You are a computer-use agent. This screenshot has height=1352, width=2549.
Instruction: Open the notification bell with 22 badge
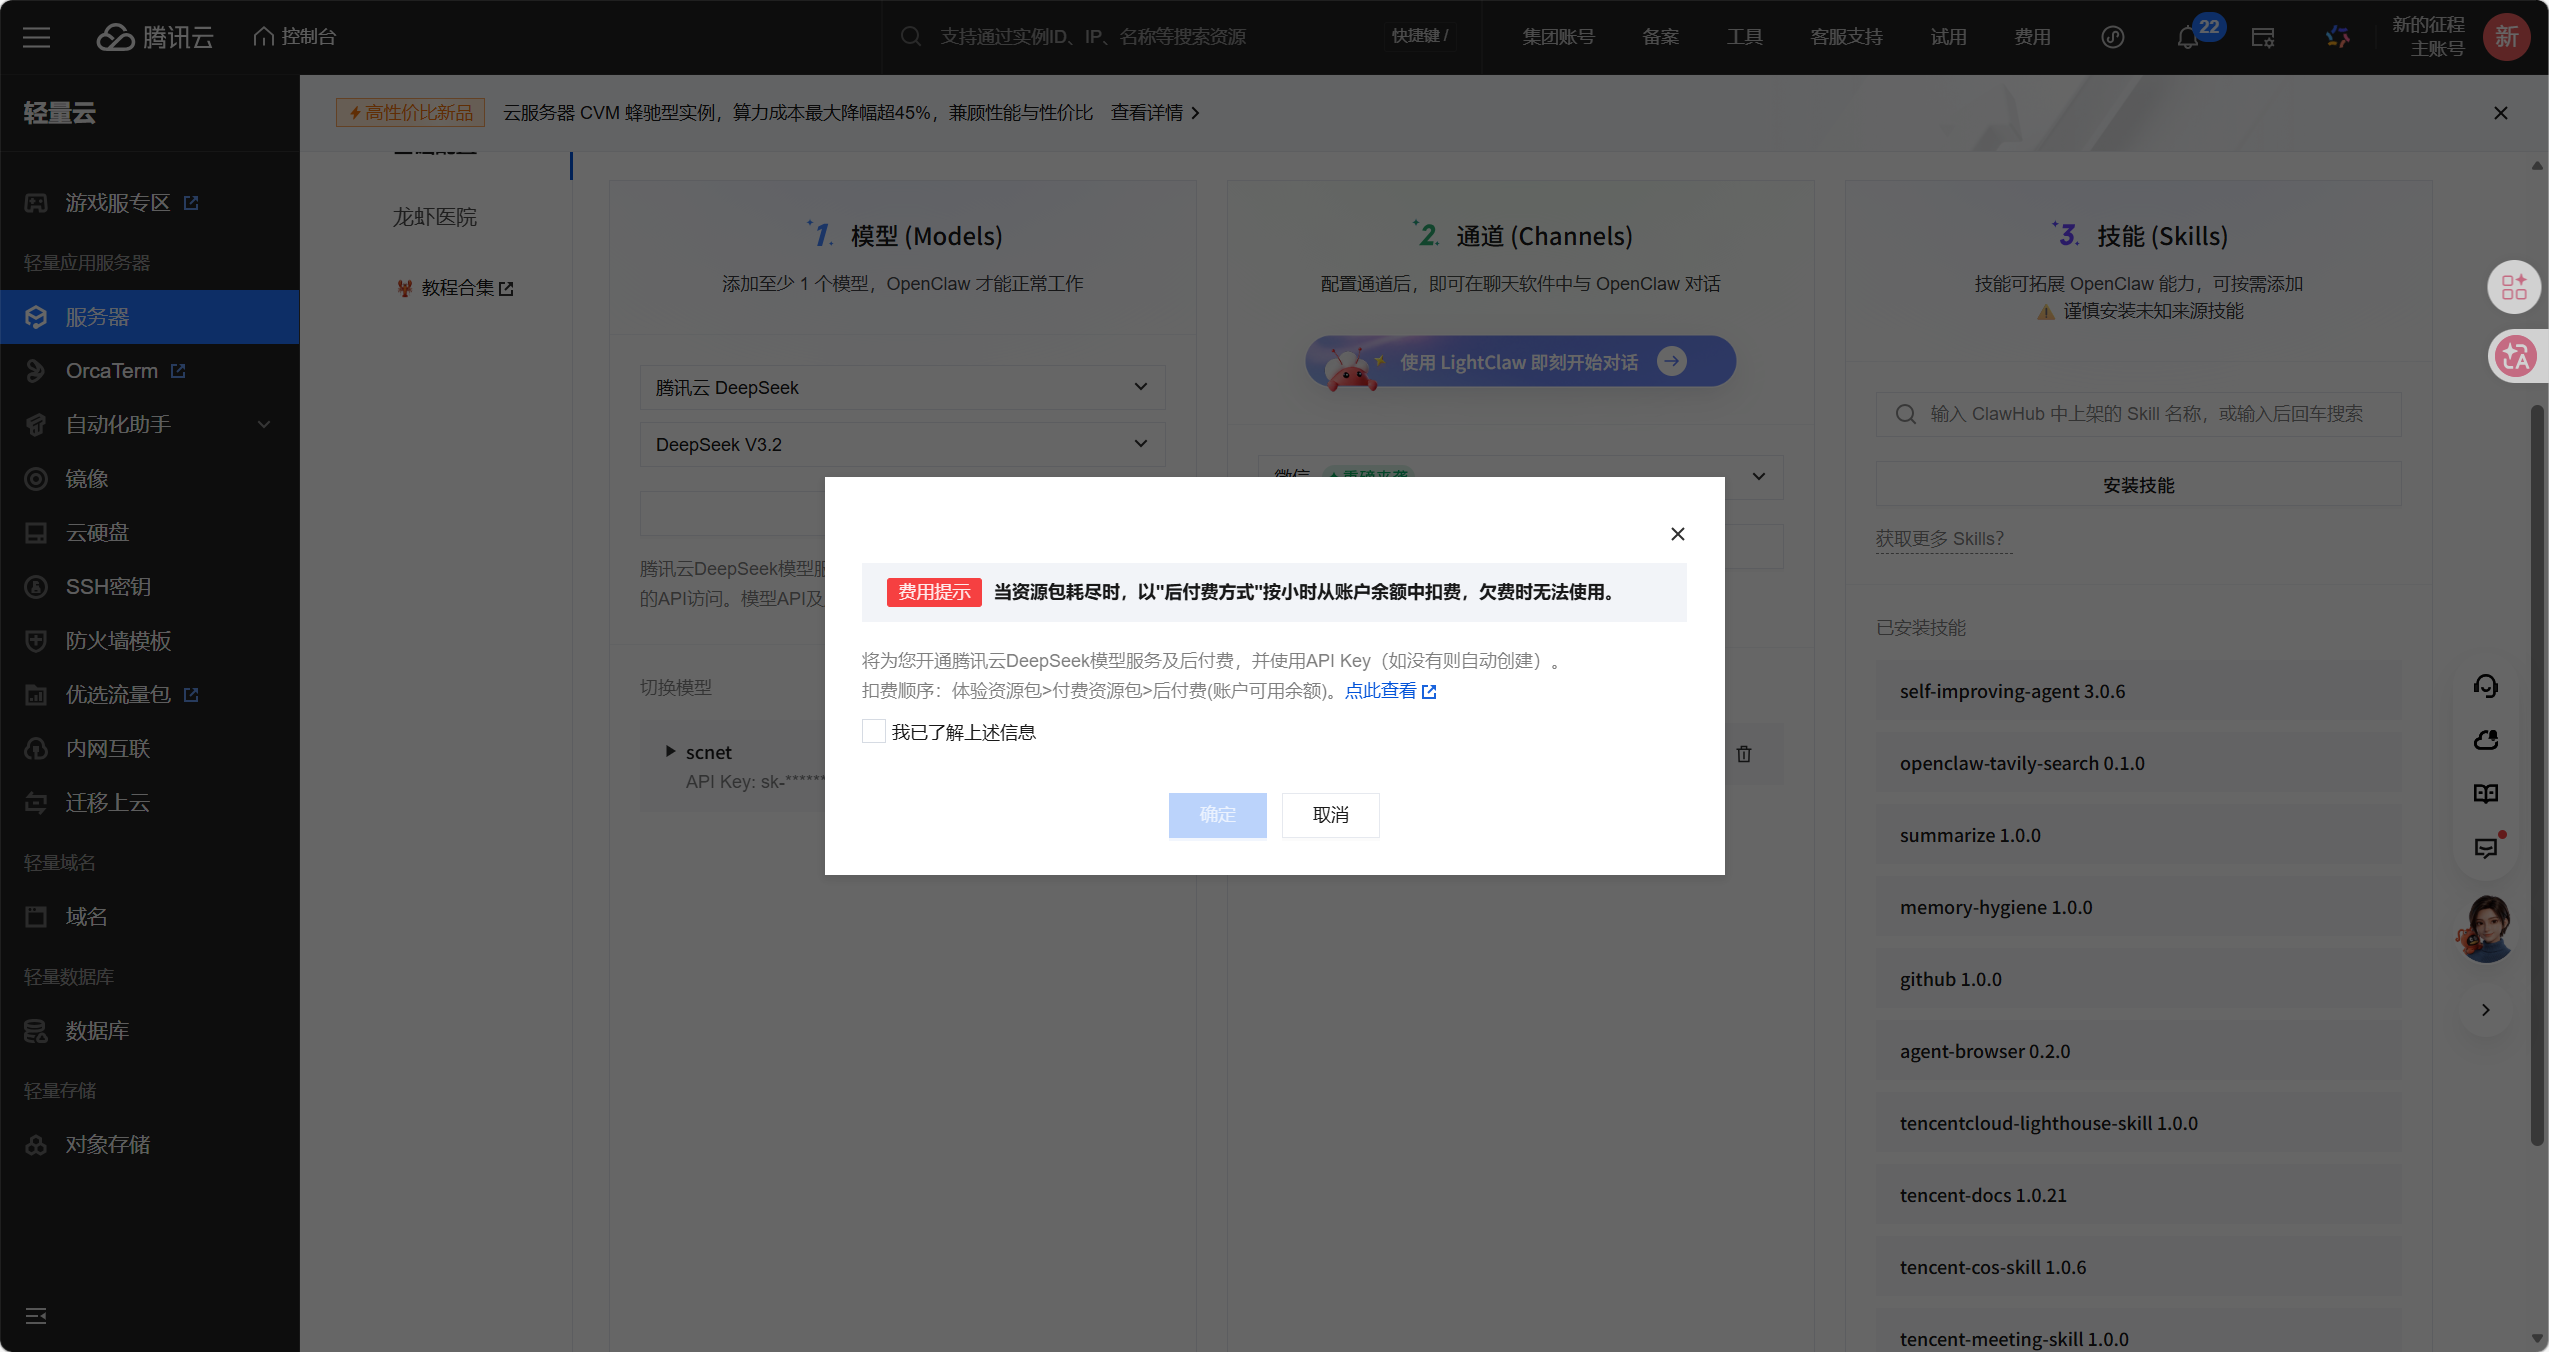pyautogui.click(x=2187, y=38)
